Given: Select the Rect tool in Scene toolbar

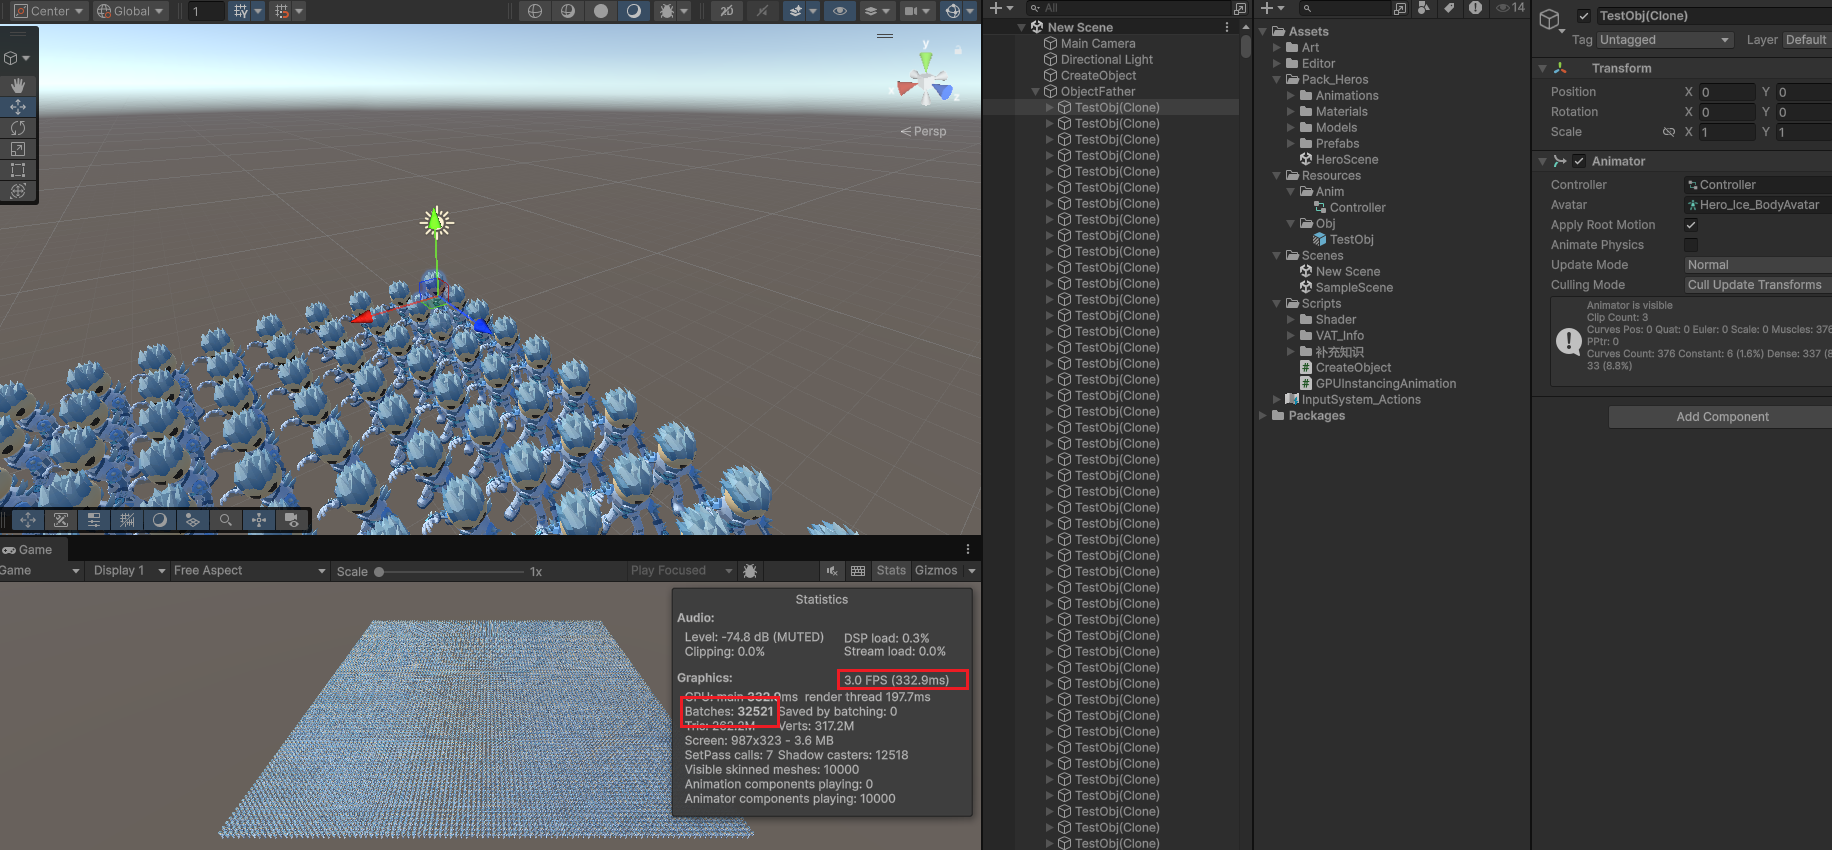Looking at the screenshot, I should [x=18, y=170].
